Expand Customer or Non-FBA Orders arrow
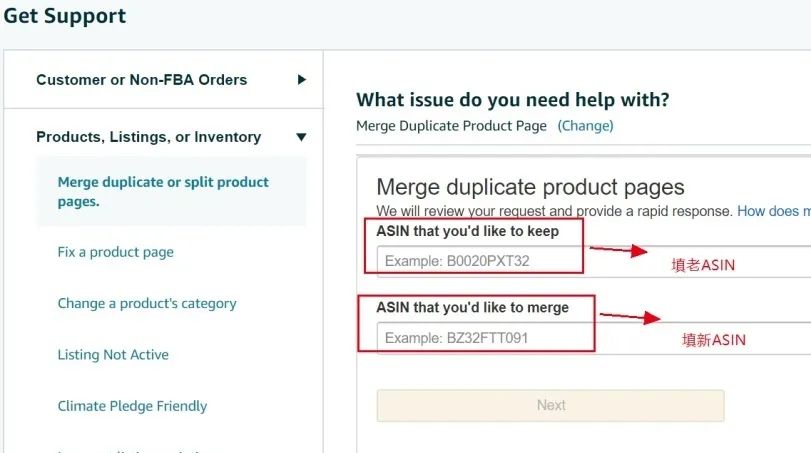The image size is (811, 453). tap(302, 80)
